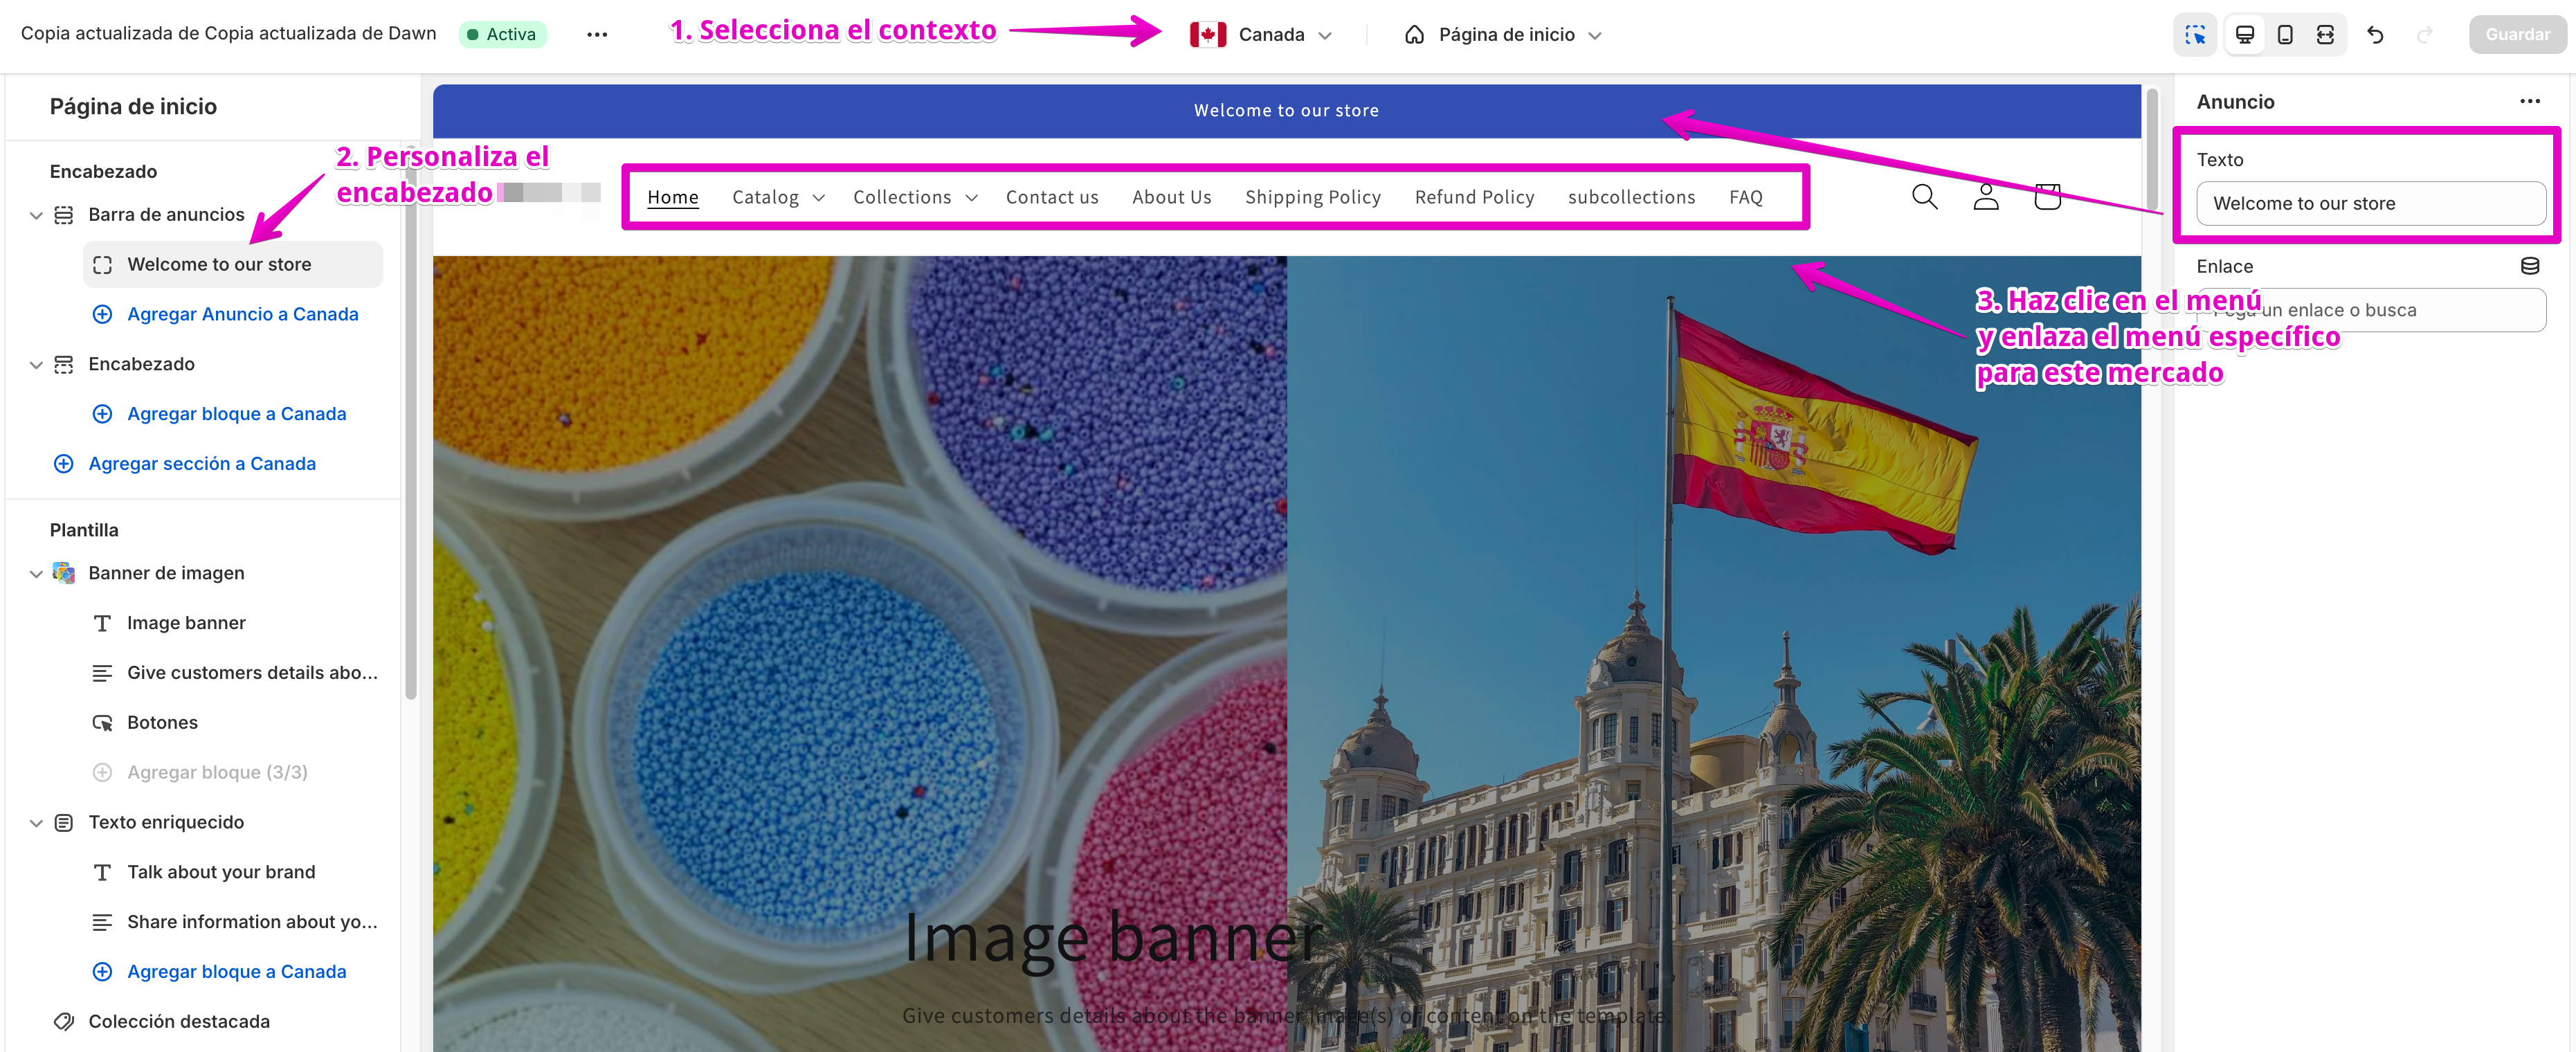The height and width of the screenshot is (1052, 2576).
Task: Open About Us in the store navigation
Action: click(1171, 197)
